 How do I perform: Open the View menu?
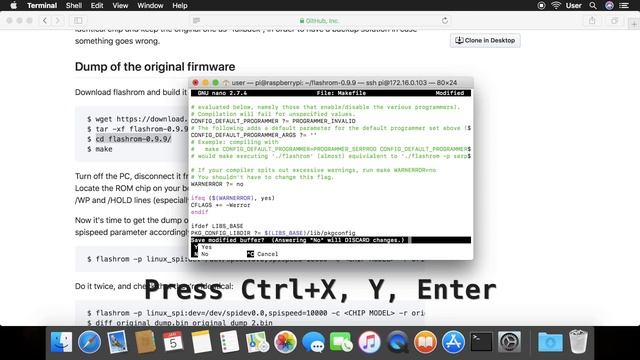coord(120,6)
